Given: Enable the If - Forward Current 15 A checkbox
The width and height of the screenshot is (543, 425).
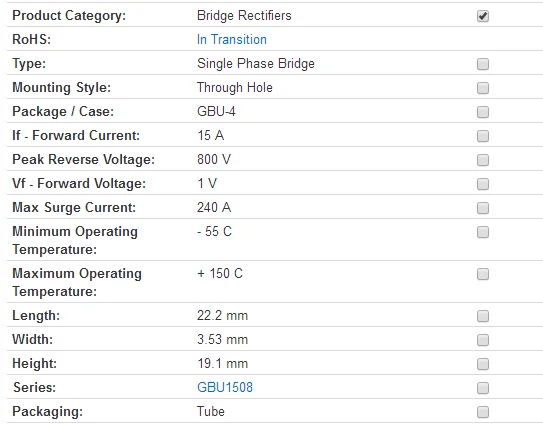Looking at the screenshot, I should click(x=483, y=136).
